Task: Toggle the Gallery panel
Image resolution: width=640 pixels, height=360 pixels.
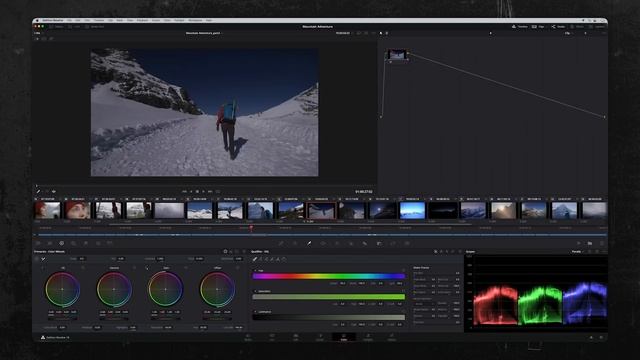Action: coord(57,27)
